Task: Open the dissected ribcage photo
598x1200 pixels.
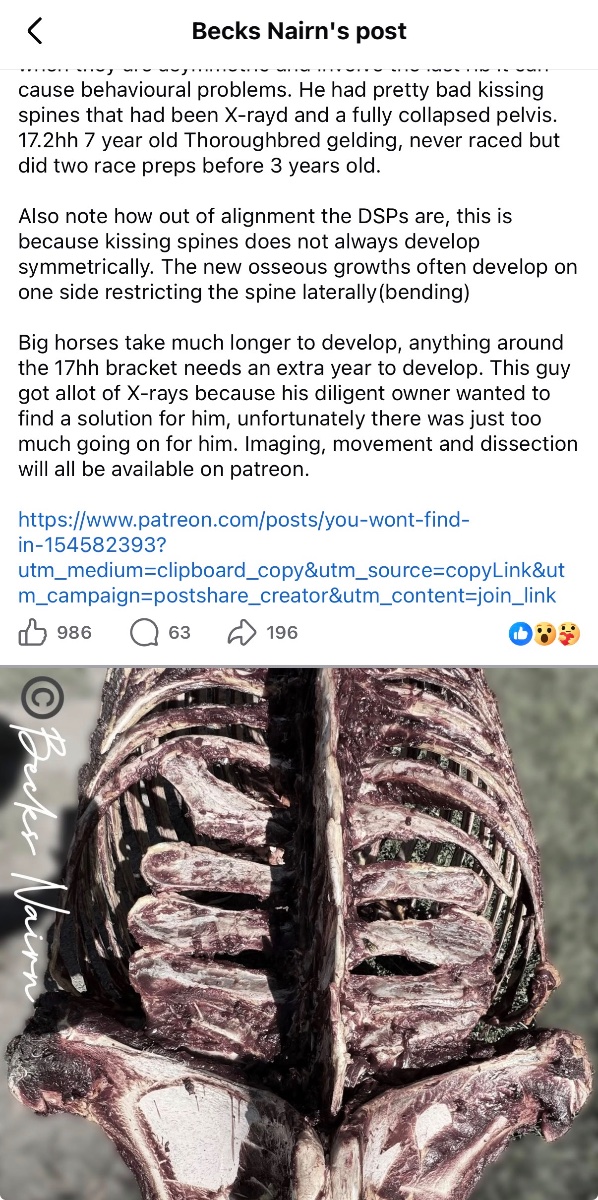Action: [x=299, y=933]
